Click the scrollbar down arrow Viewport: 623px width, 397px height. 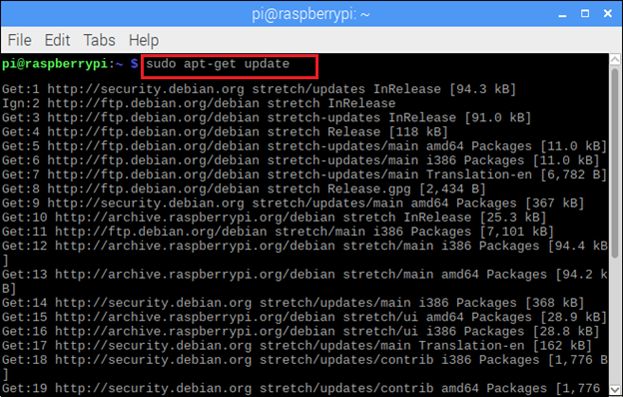[615, 389]
